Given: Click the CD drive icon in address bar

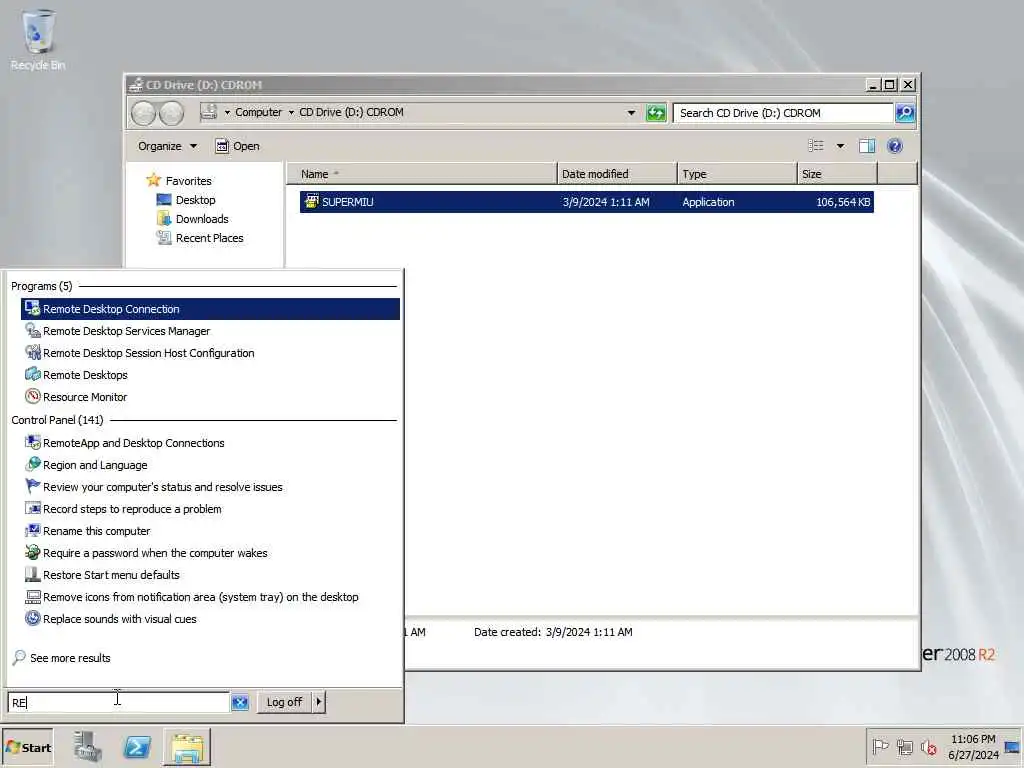Looking at the screenshot, I should pyautogui.click(x=208, y=112).
